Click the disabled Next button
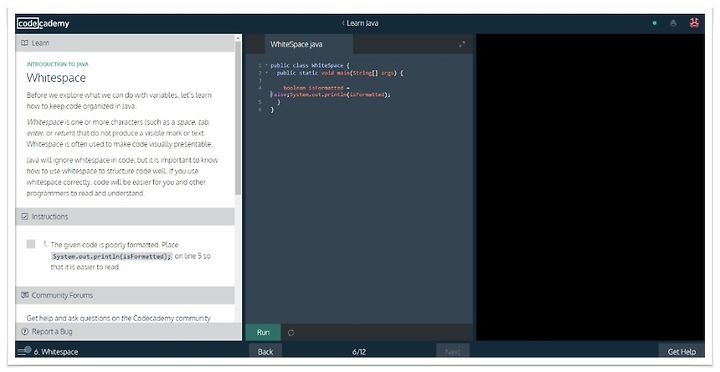720x372 pixels. tap(453, 351)
